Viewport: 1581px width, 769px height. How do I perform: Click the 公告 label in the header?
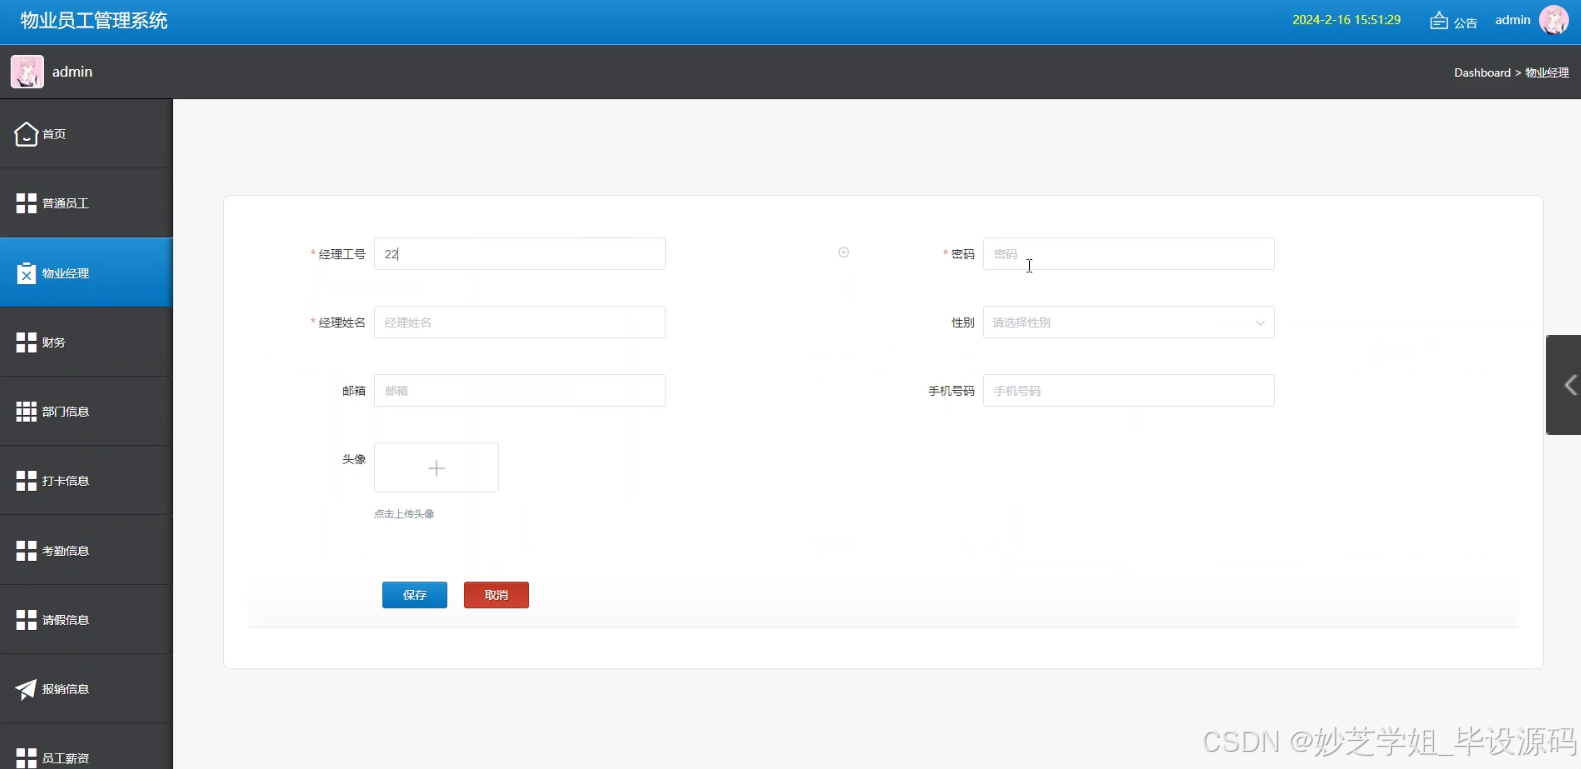click(1465, 23)
